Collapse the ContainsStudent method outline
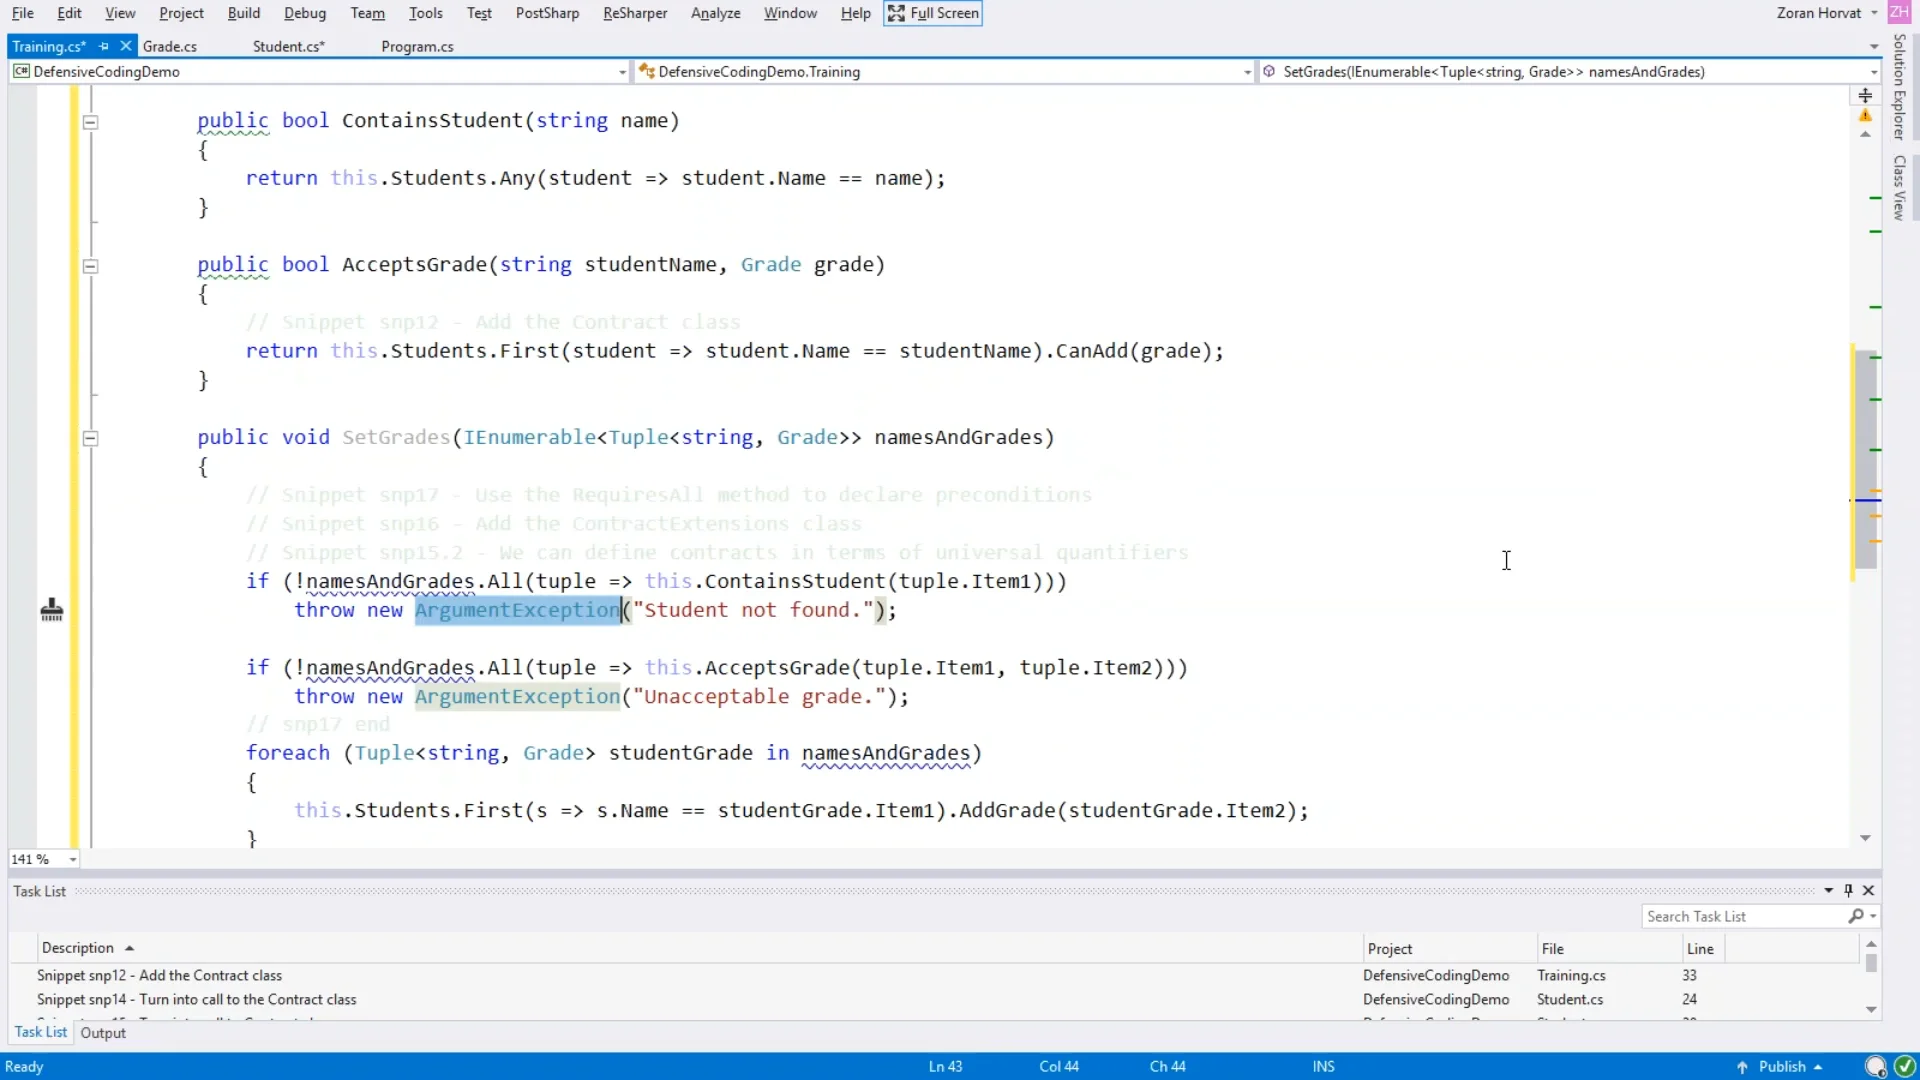The width and height of the screenshot is (1920, 1080). tap(90, 122)
